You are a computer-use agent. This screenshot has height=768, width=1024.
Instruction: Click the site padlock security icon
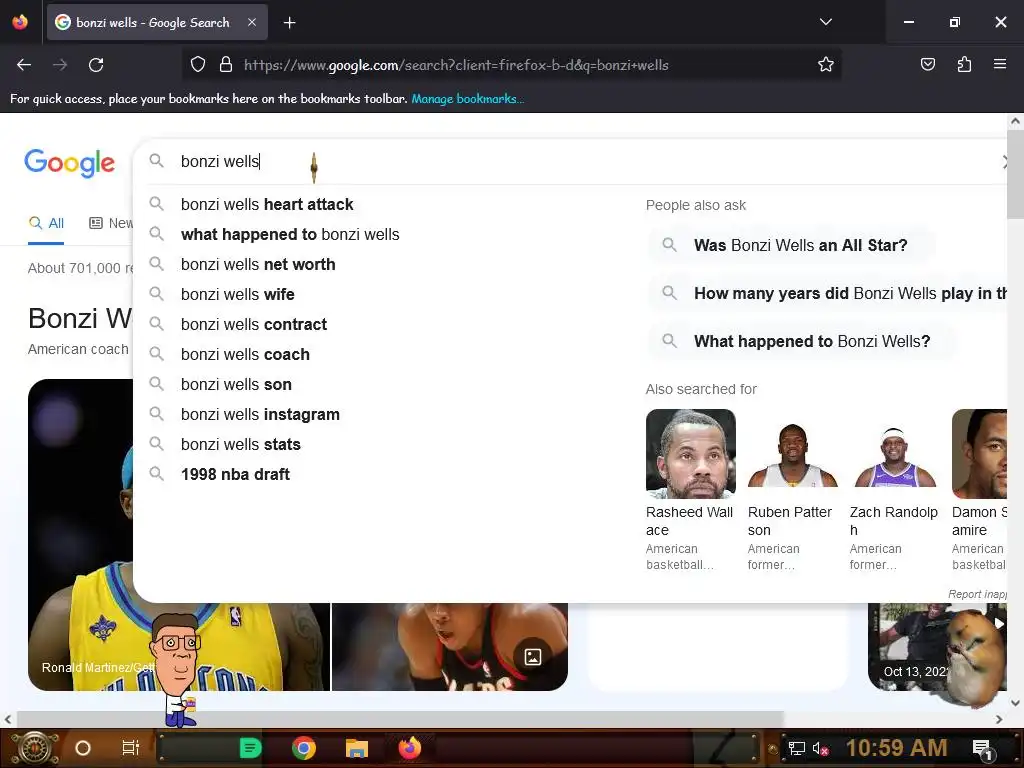[x=226, y=65]
